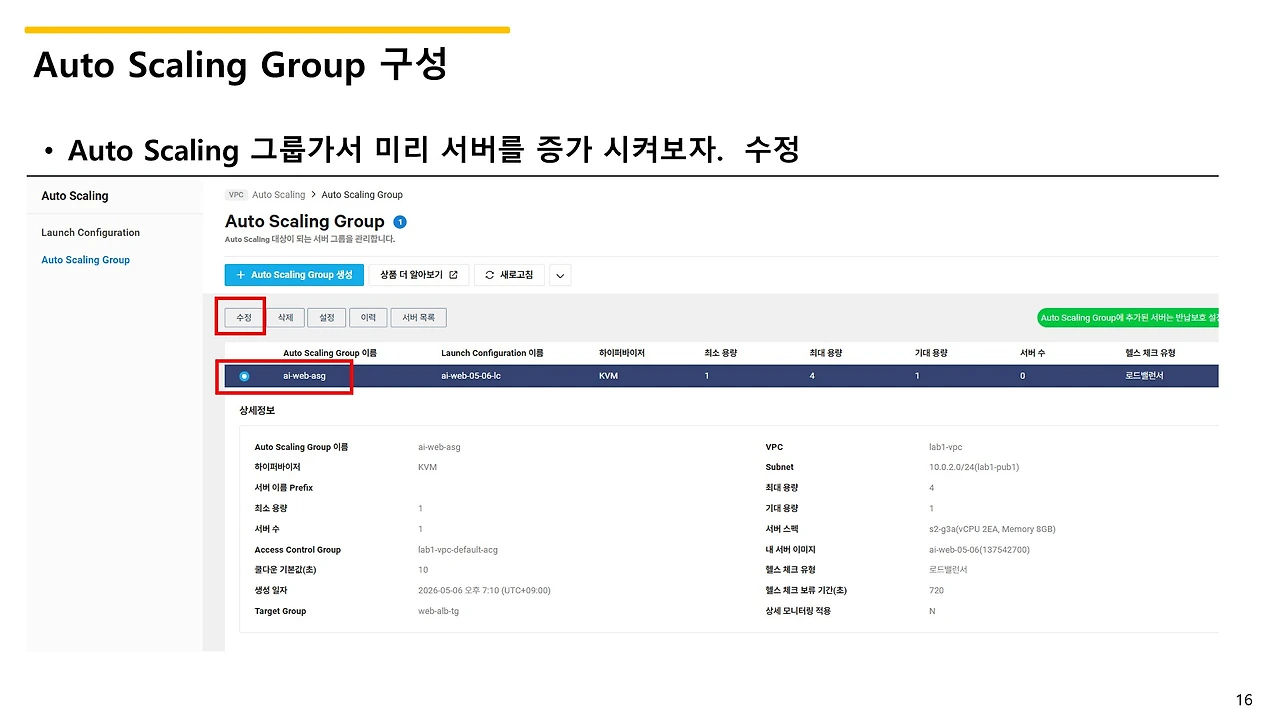Image resolution: width=1280 pixels, height=720 pixels.
Task: Expand the dropdown arrow next to 새로고침
Action: click(x=561, y=276)
